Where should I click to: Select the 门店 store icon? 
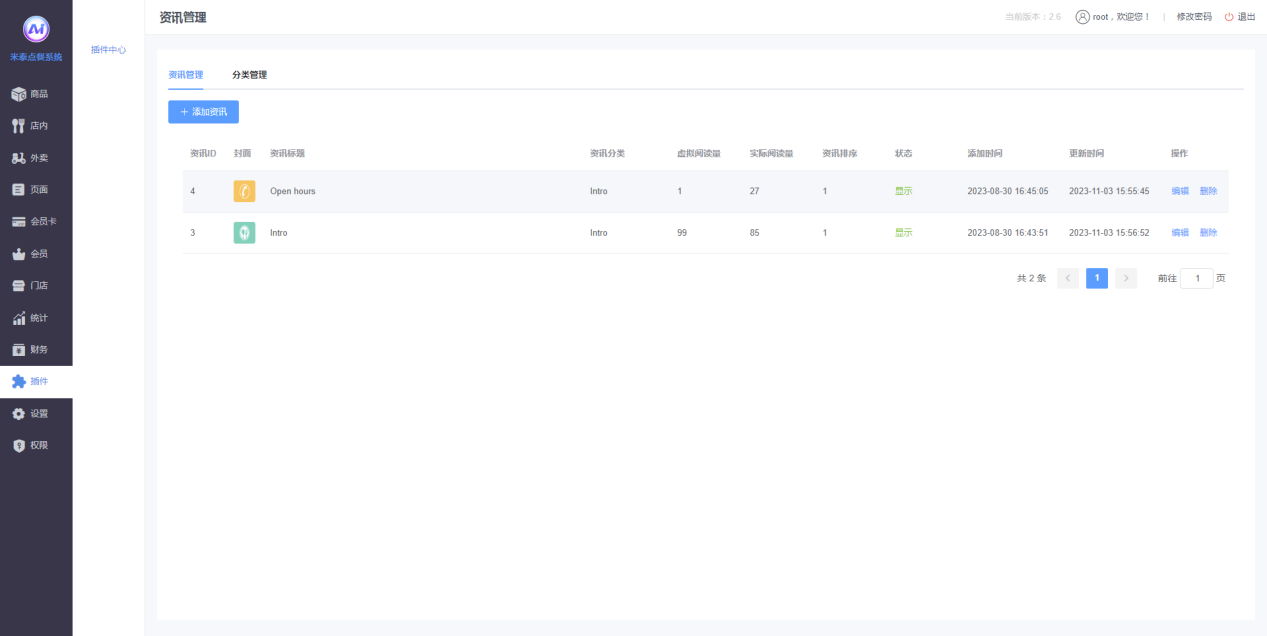tap(18, 286)
